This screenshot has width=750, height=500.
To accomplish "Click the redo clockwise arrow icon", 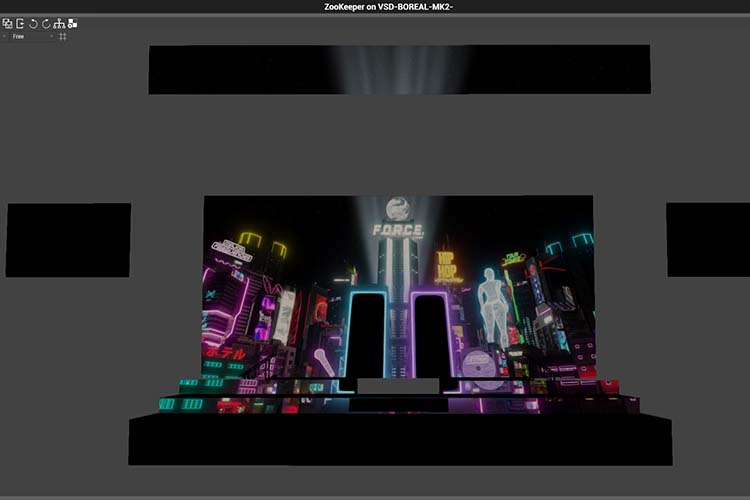I will click(46, 23).
